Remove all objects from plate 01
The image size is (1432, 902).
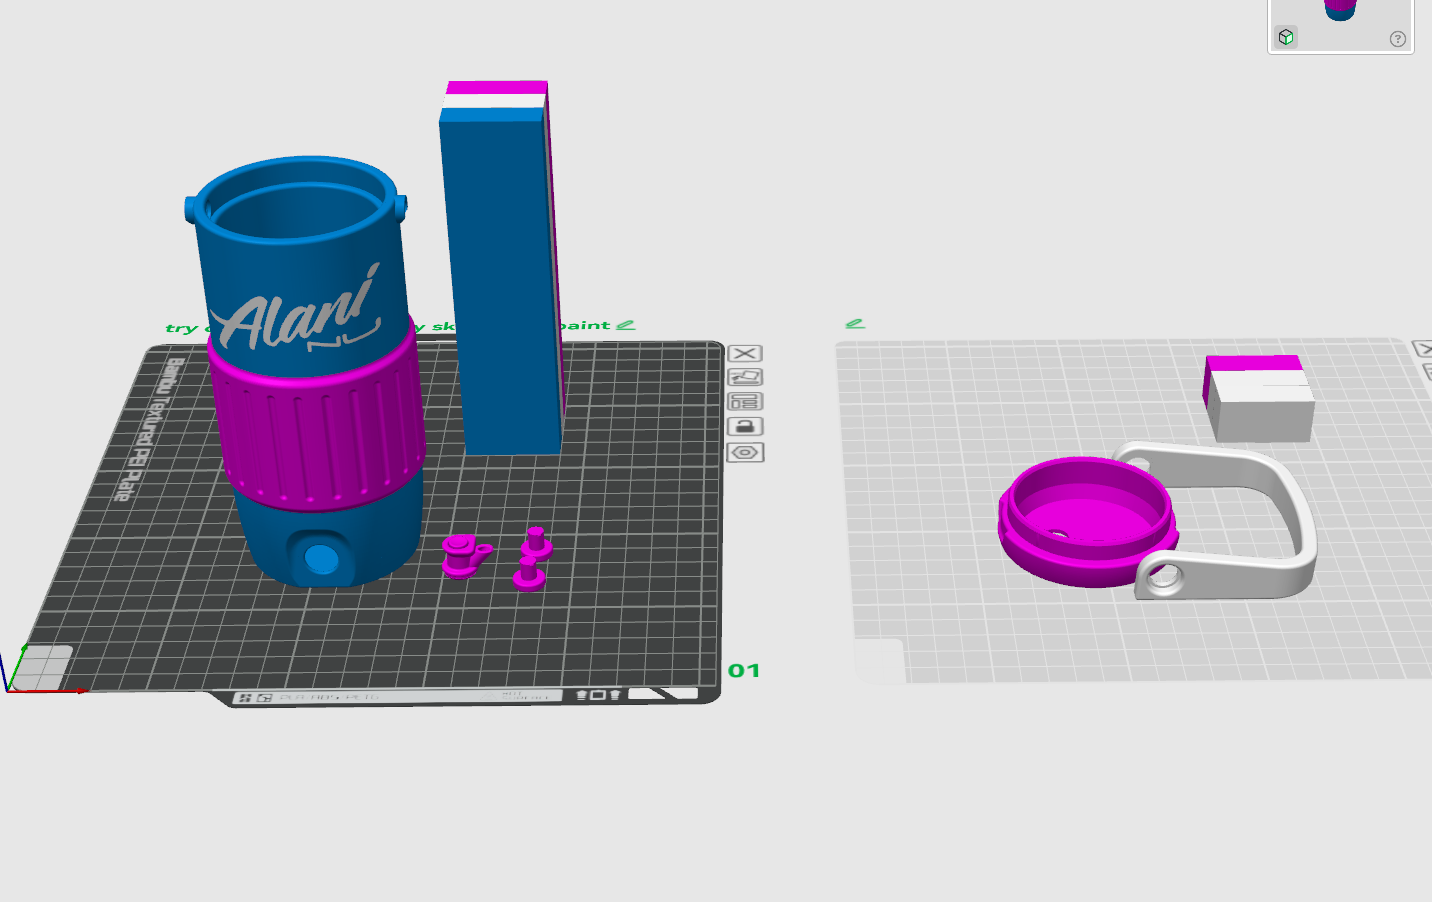(x=745, y=353)
